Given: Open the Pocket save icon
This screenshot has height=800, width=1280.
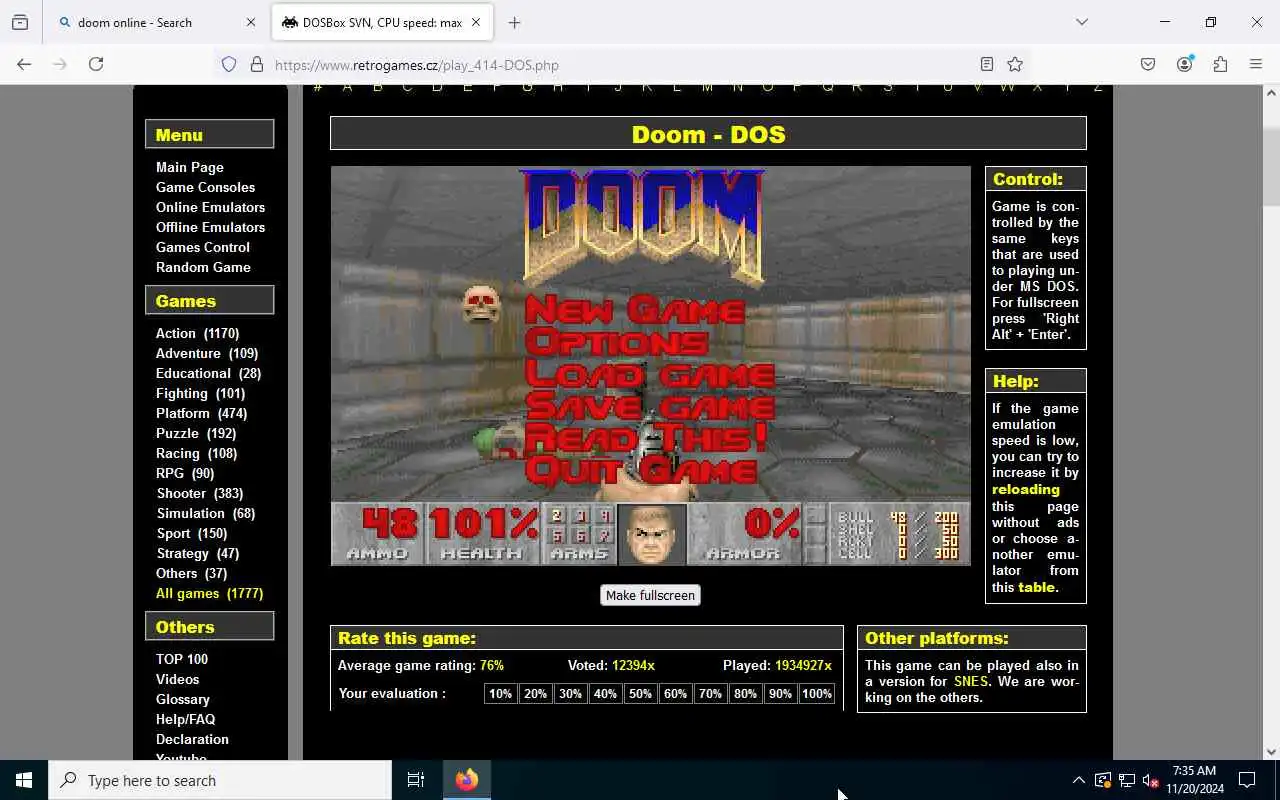Looking at the screenshot, I should [1148, 64].
